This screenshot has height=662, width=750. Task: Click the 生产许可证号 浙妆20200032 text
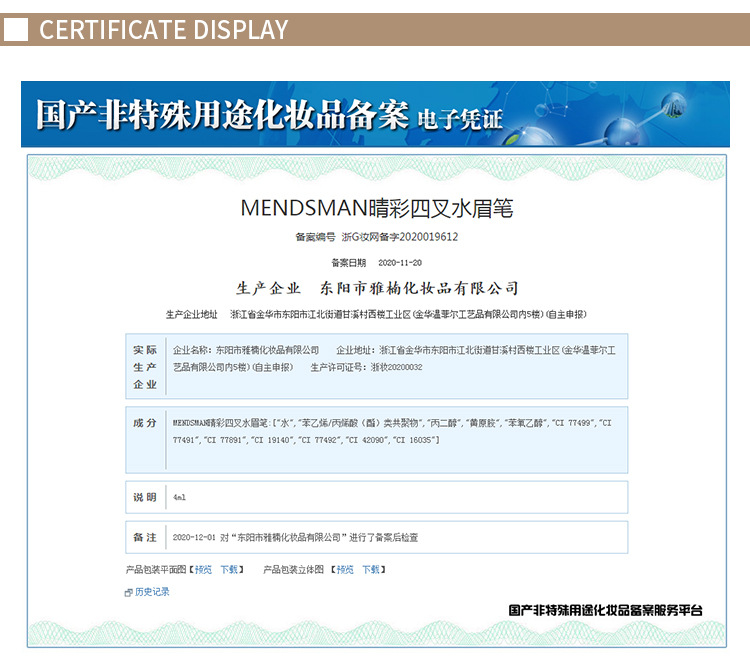pos(366,367)
